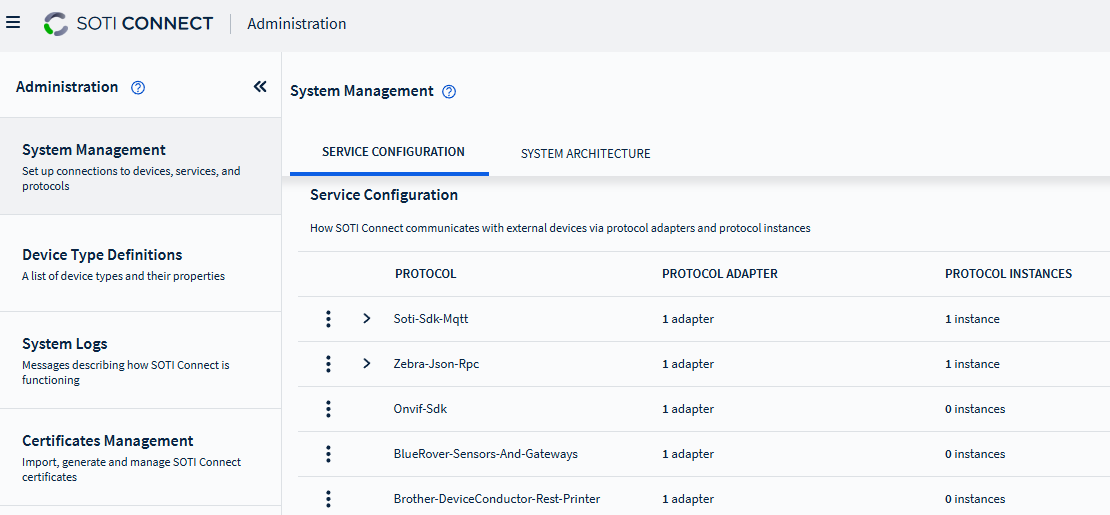This screenshot has width=1110, height=515.
Task: Click '0 instances' in BlueRover-Sensors-And-Gateways row
Action: [x=975, y=454]
